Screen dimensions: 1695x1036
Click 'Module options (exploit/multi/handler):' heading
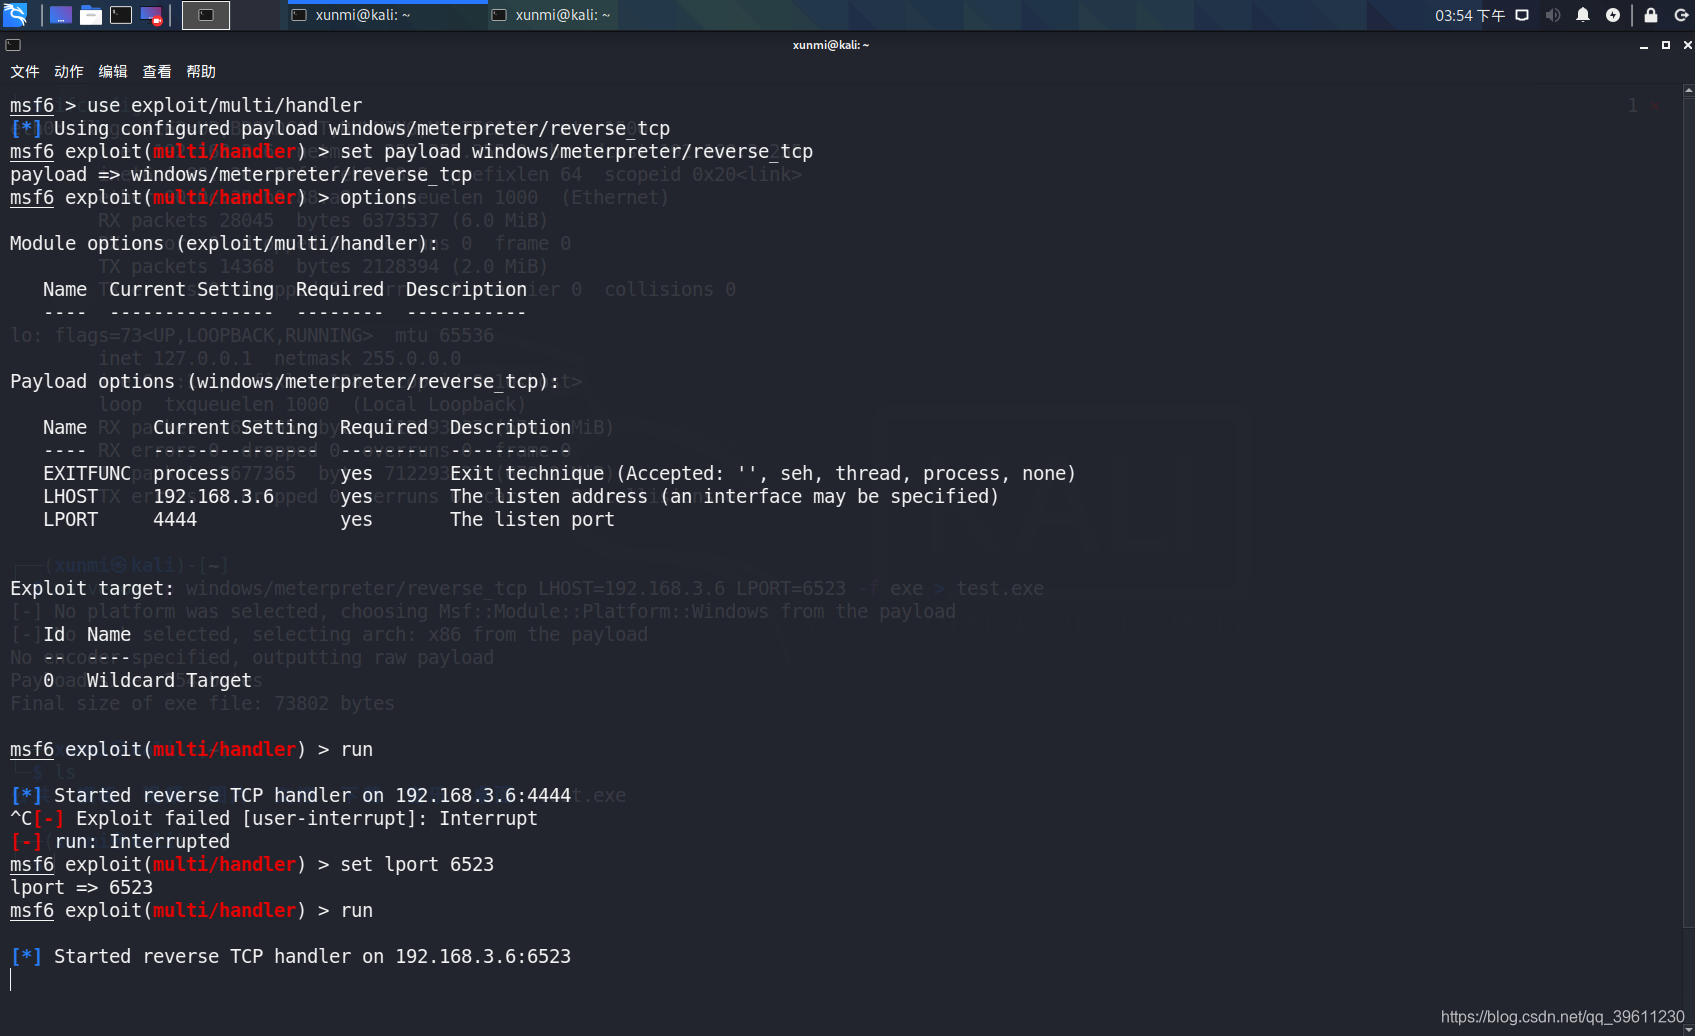[224, 243]
